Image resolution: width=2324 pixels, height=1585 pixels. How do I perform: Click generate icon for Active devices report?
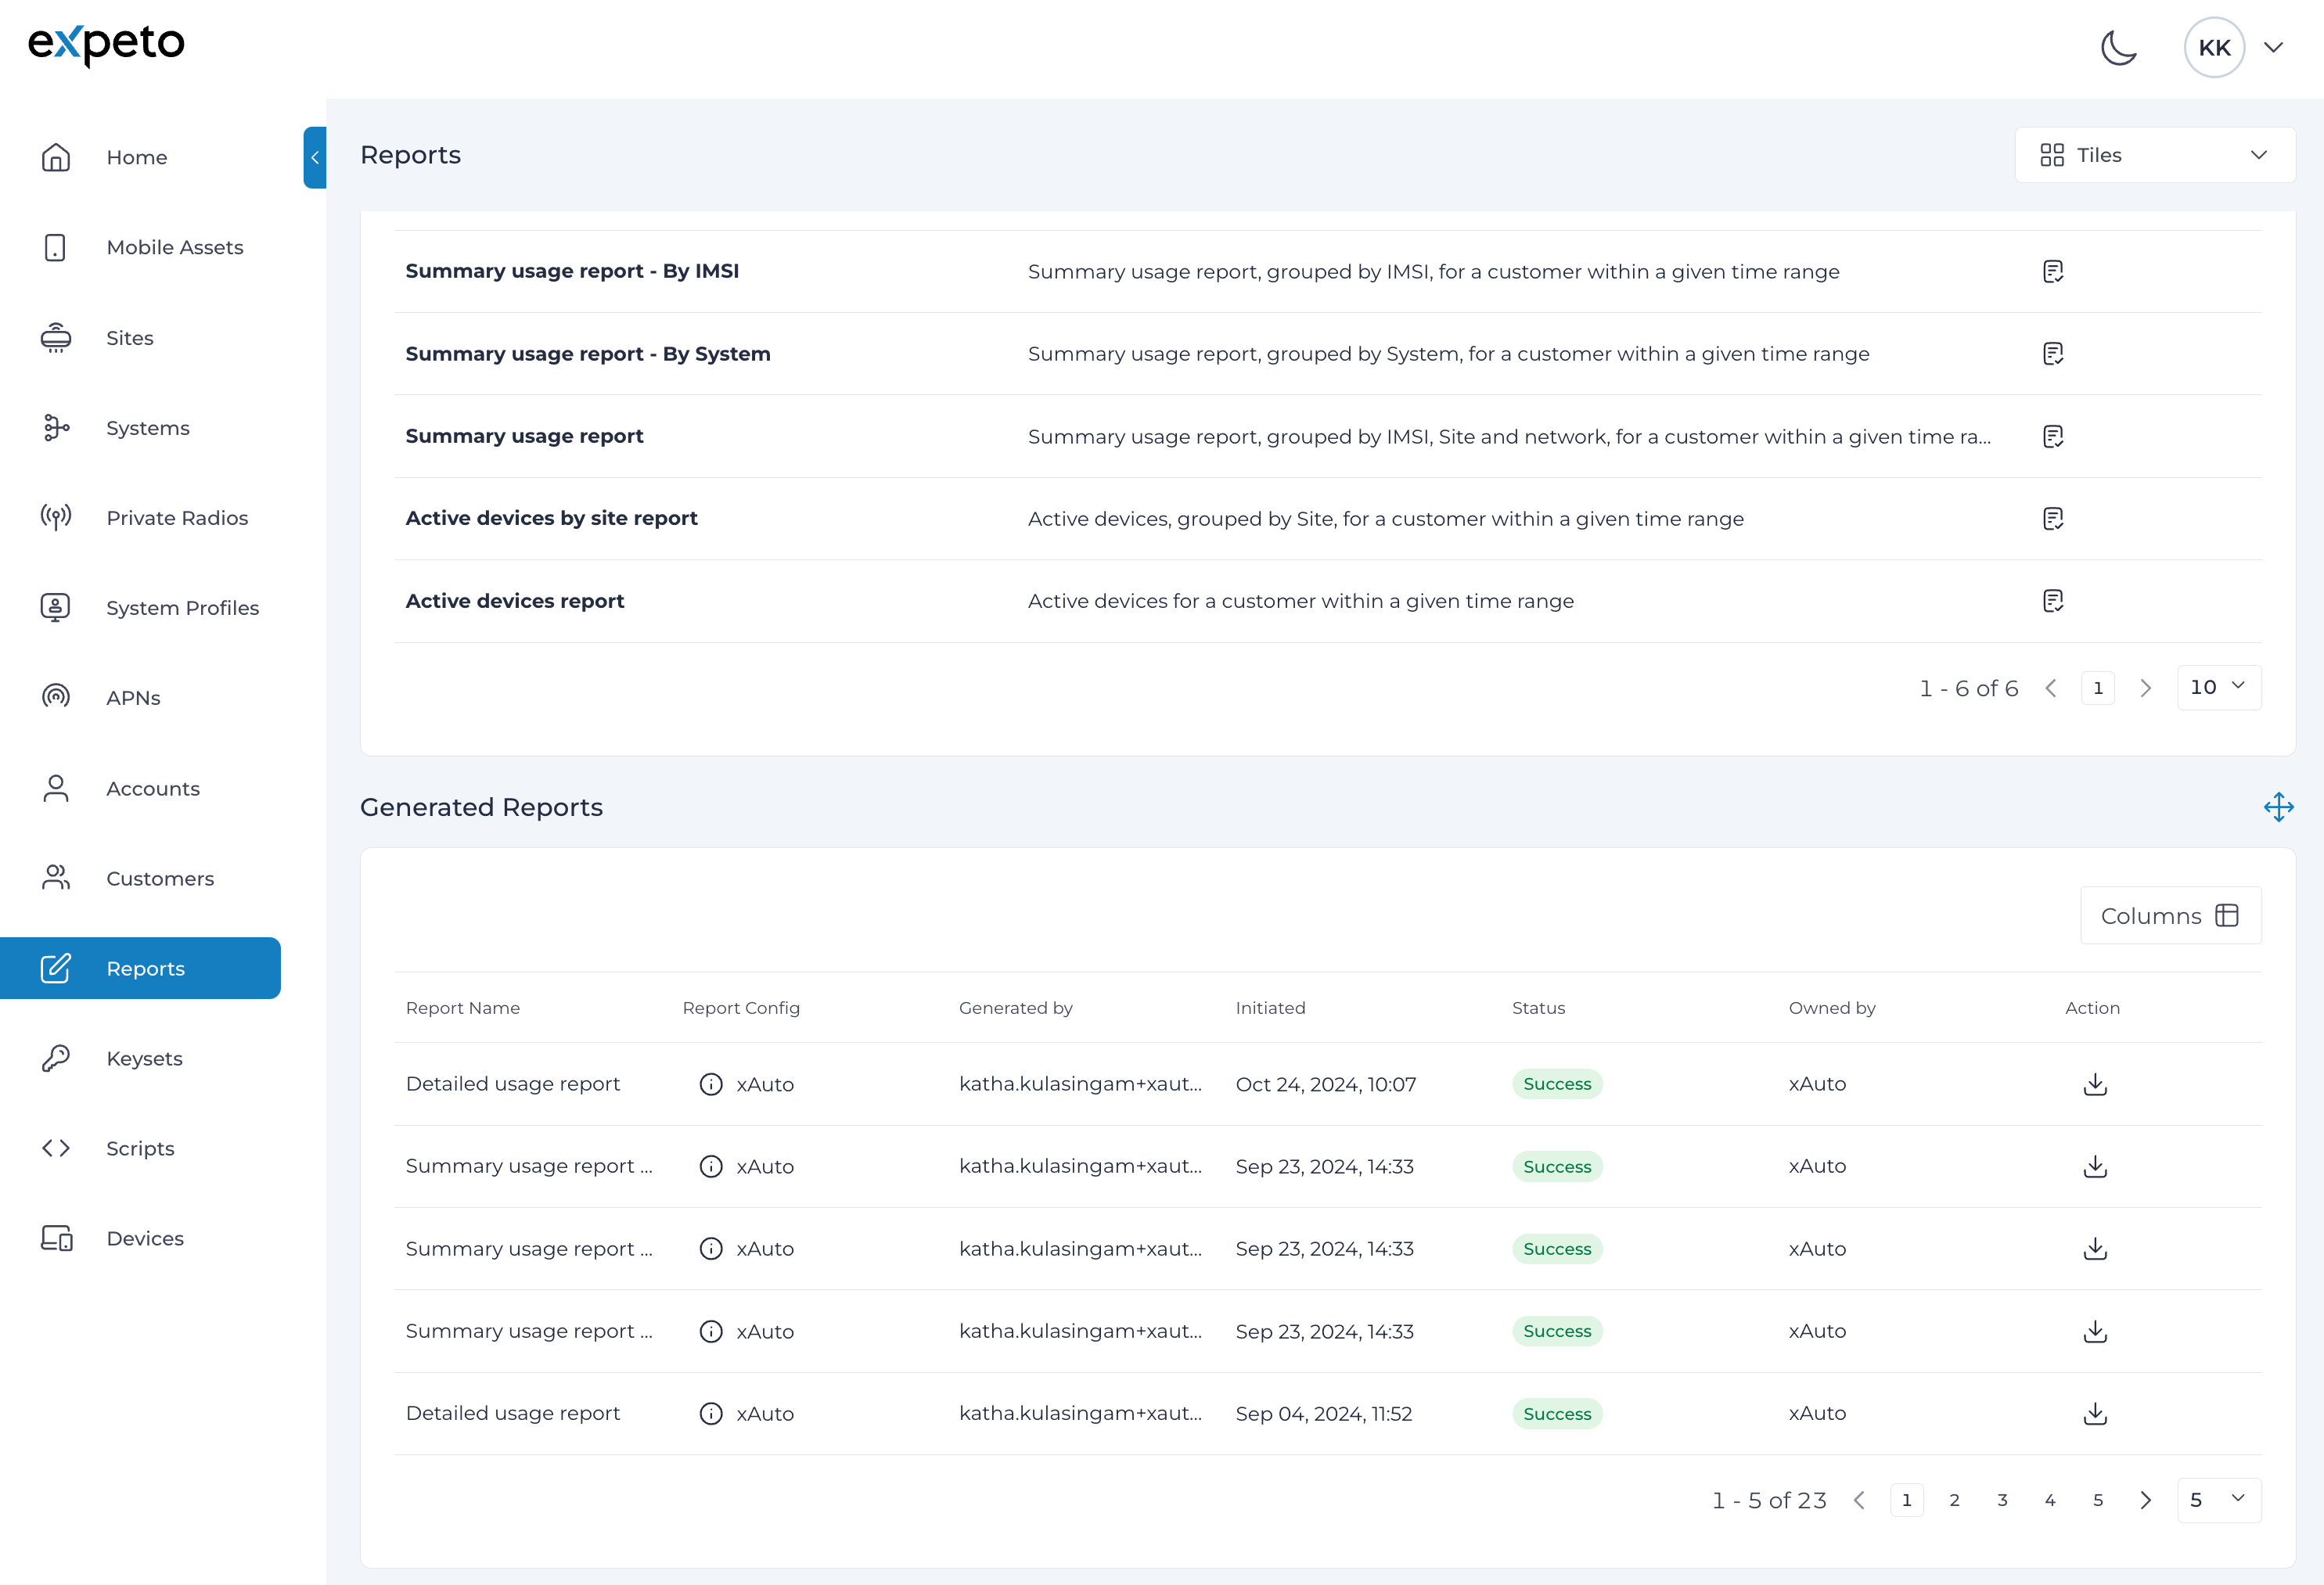point(2052,601)
